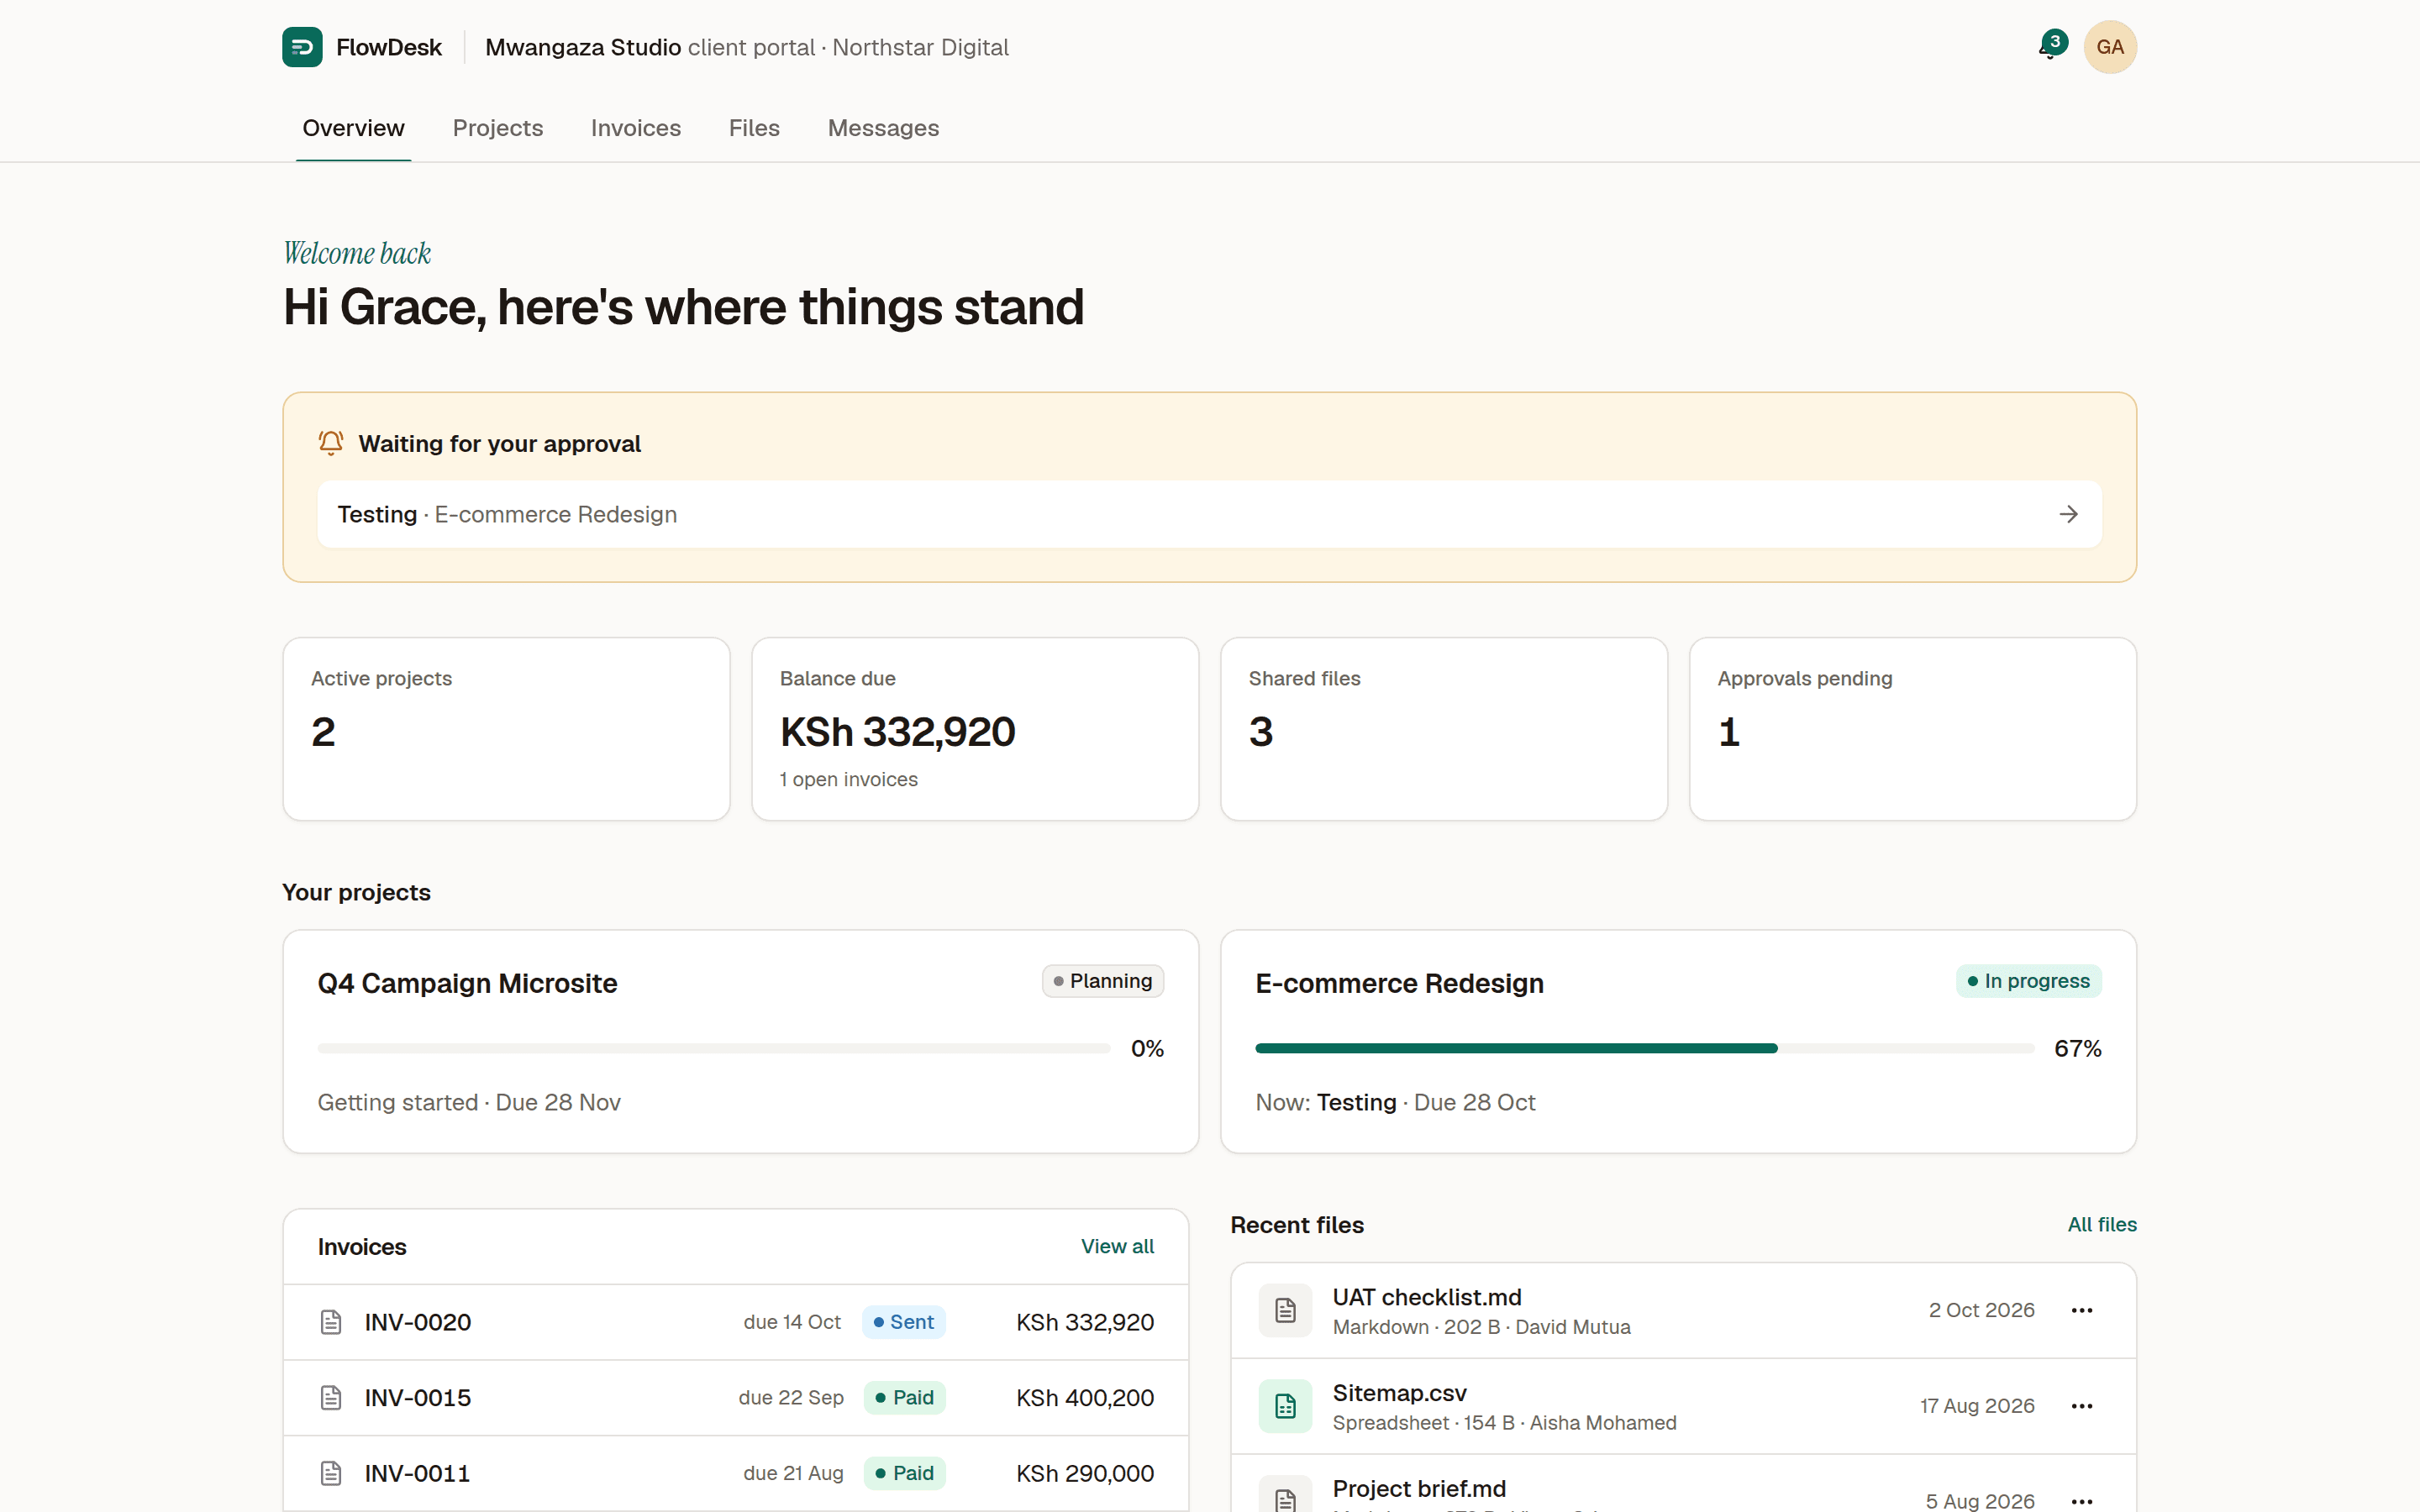Click the INV-0020 invoice number

(x=418, y=1322)
